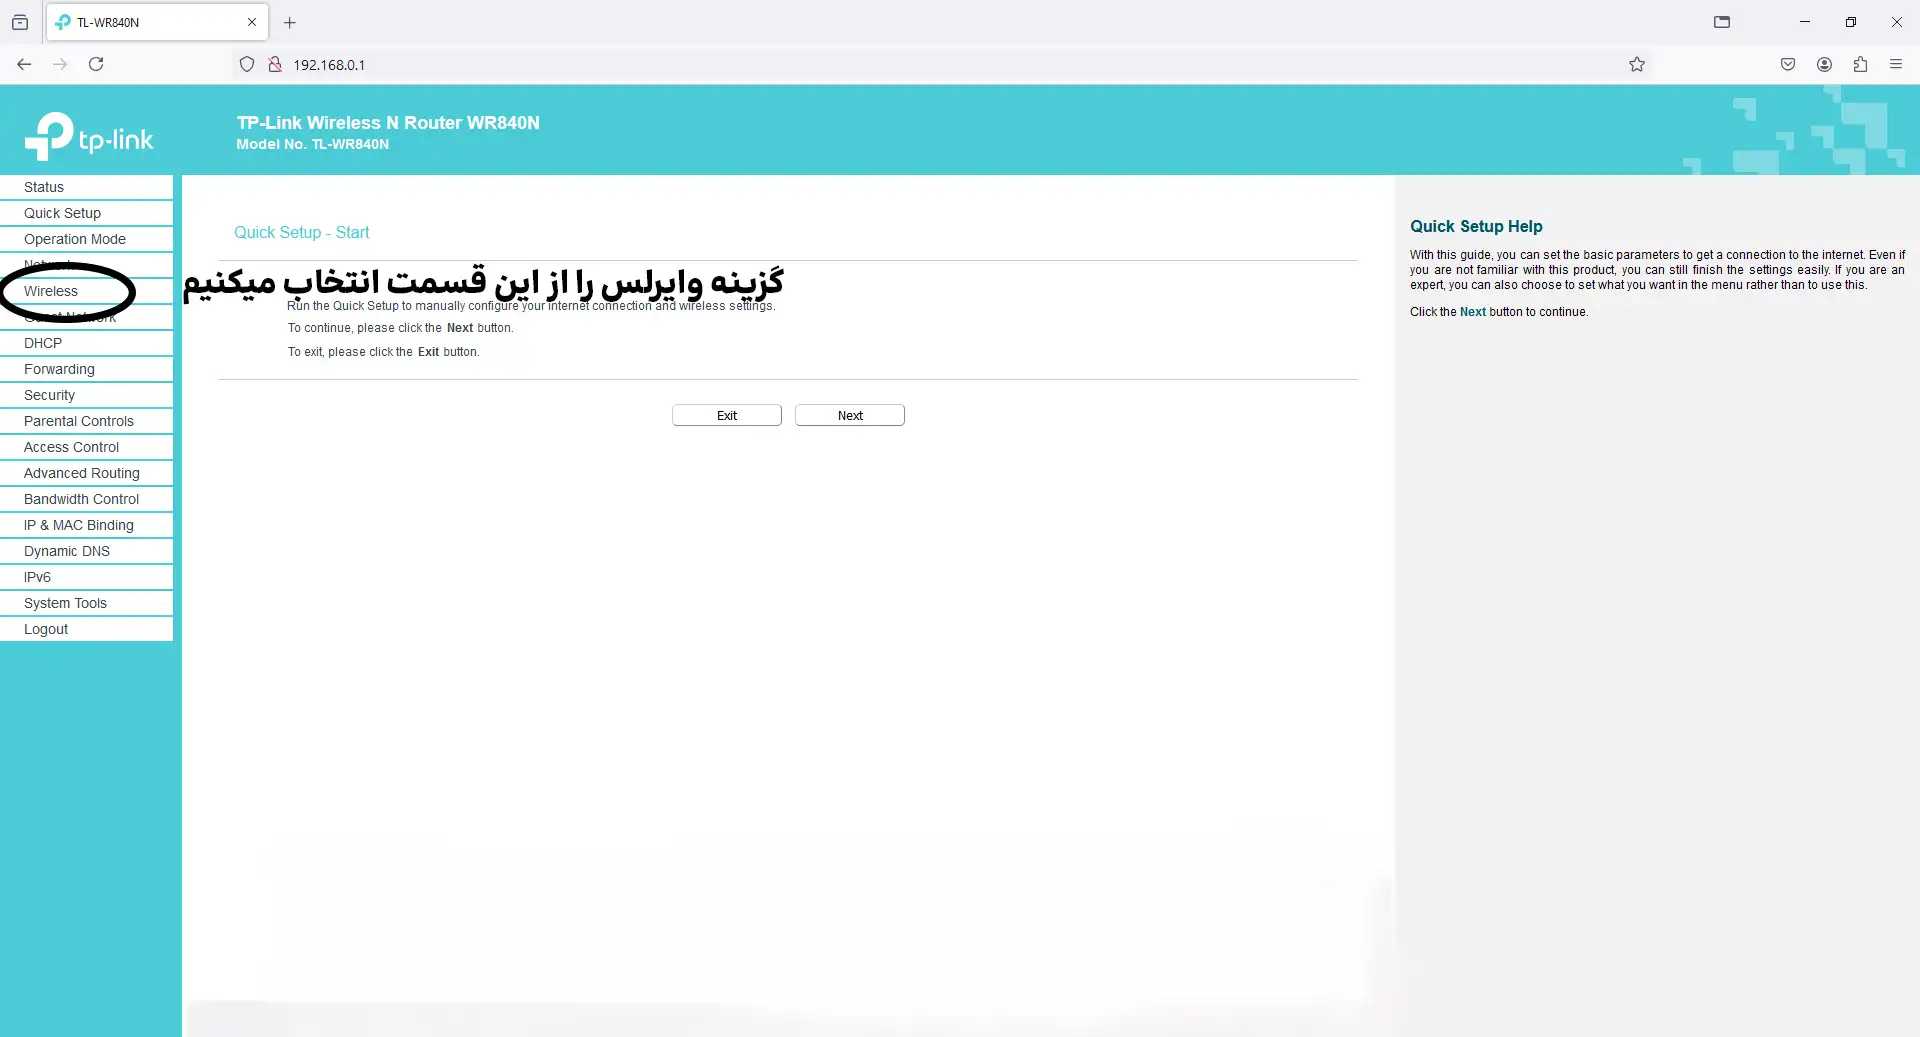This screenshot has height=1037, width=1920.
Task: Click the browser Forward arrow
Action: click(60, 64)
